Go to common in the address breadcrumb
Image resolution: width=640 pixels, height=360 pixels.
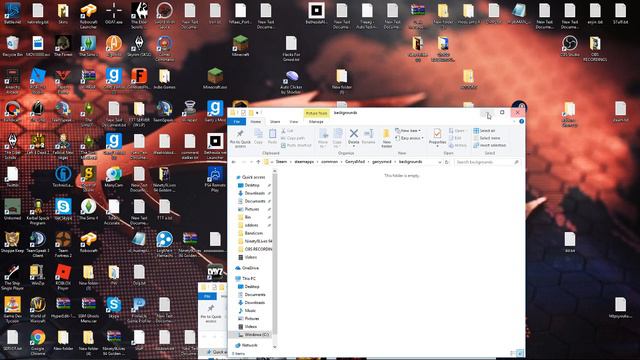[329, 162]
